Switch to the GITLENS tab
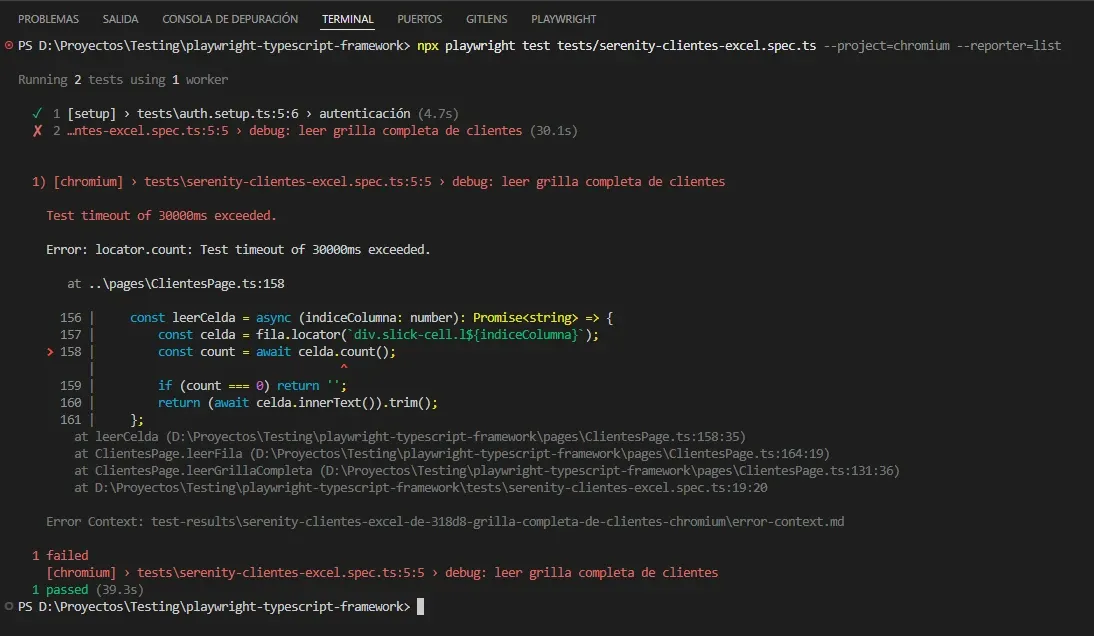Viewport: 1094px width, 636px height. pyautogui.click(x=486, y=18)
